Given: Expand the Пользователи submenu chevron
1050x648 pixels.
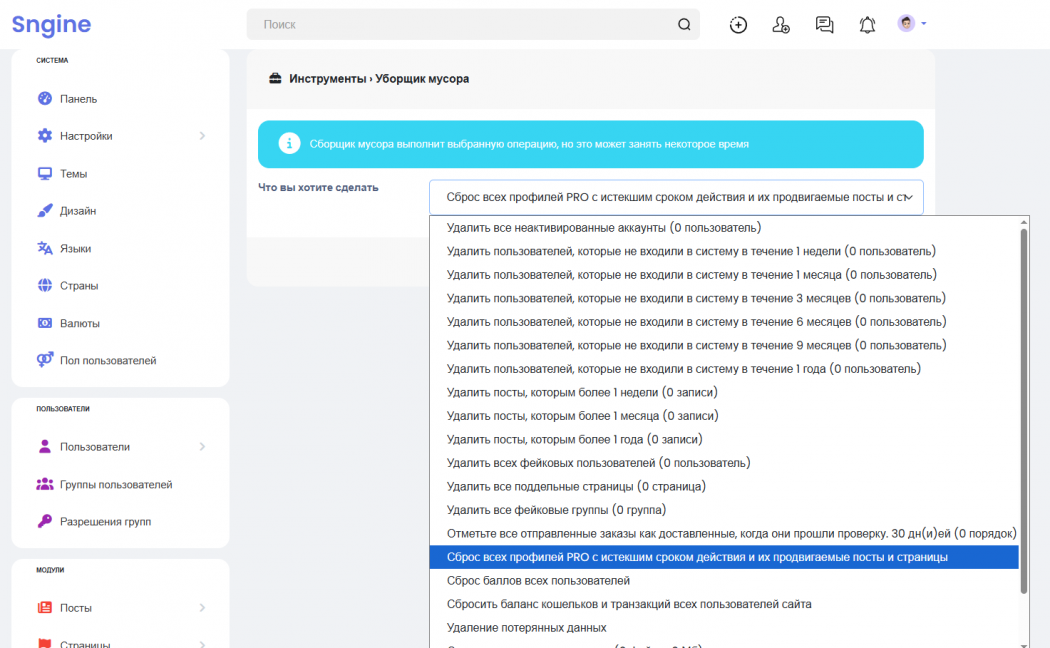Looking at the screenshot, I should coord(202,447).
